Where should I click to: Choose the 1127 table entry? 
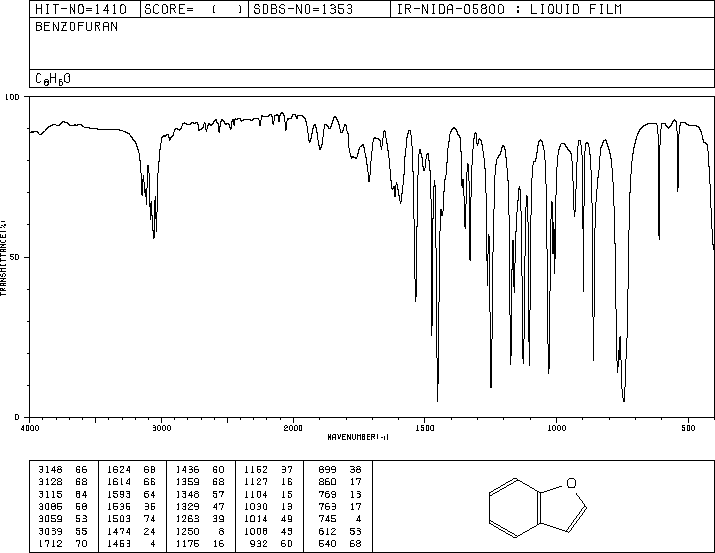coord(256,481)
